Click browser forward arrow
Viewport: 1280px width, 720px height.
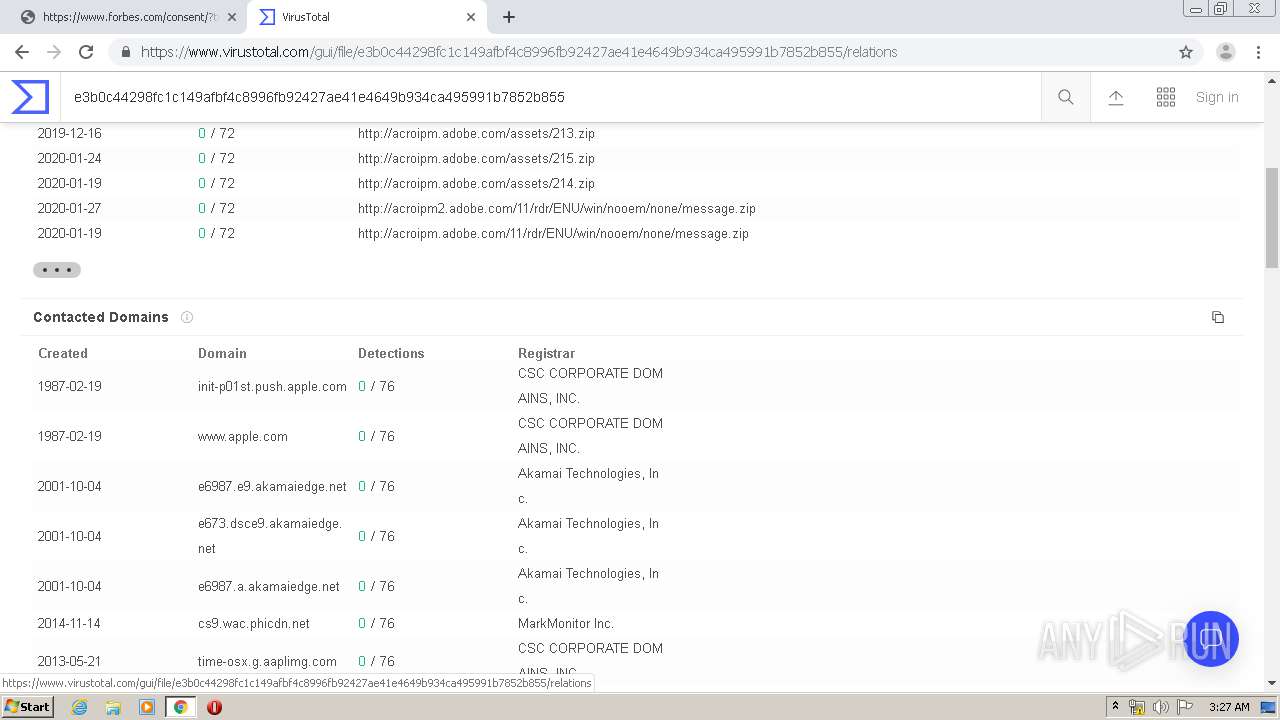pos(54,52)
